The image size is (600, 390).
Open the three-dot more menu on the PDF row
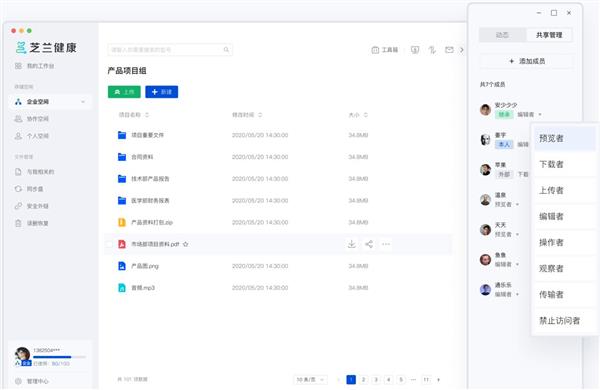pyautogui.click(x=386, y=244)
